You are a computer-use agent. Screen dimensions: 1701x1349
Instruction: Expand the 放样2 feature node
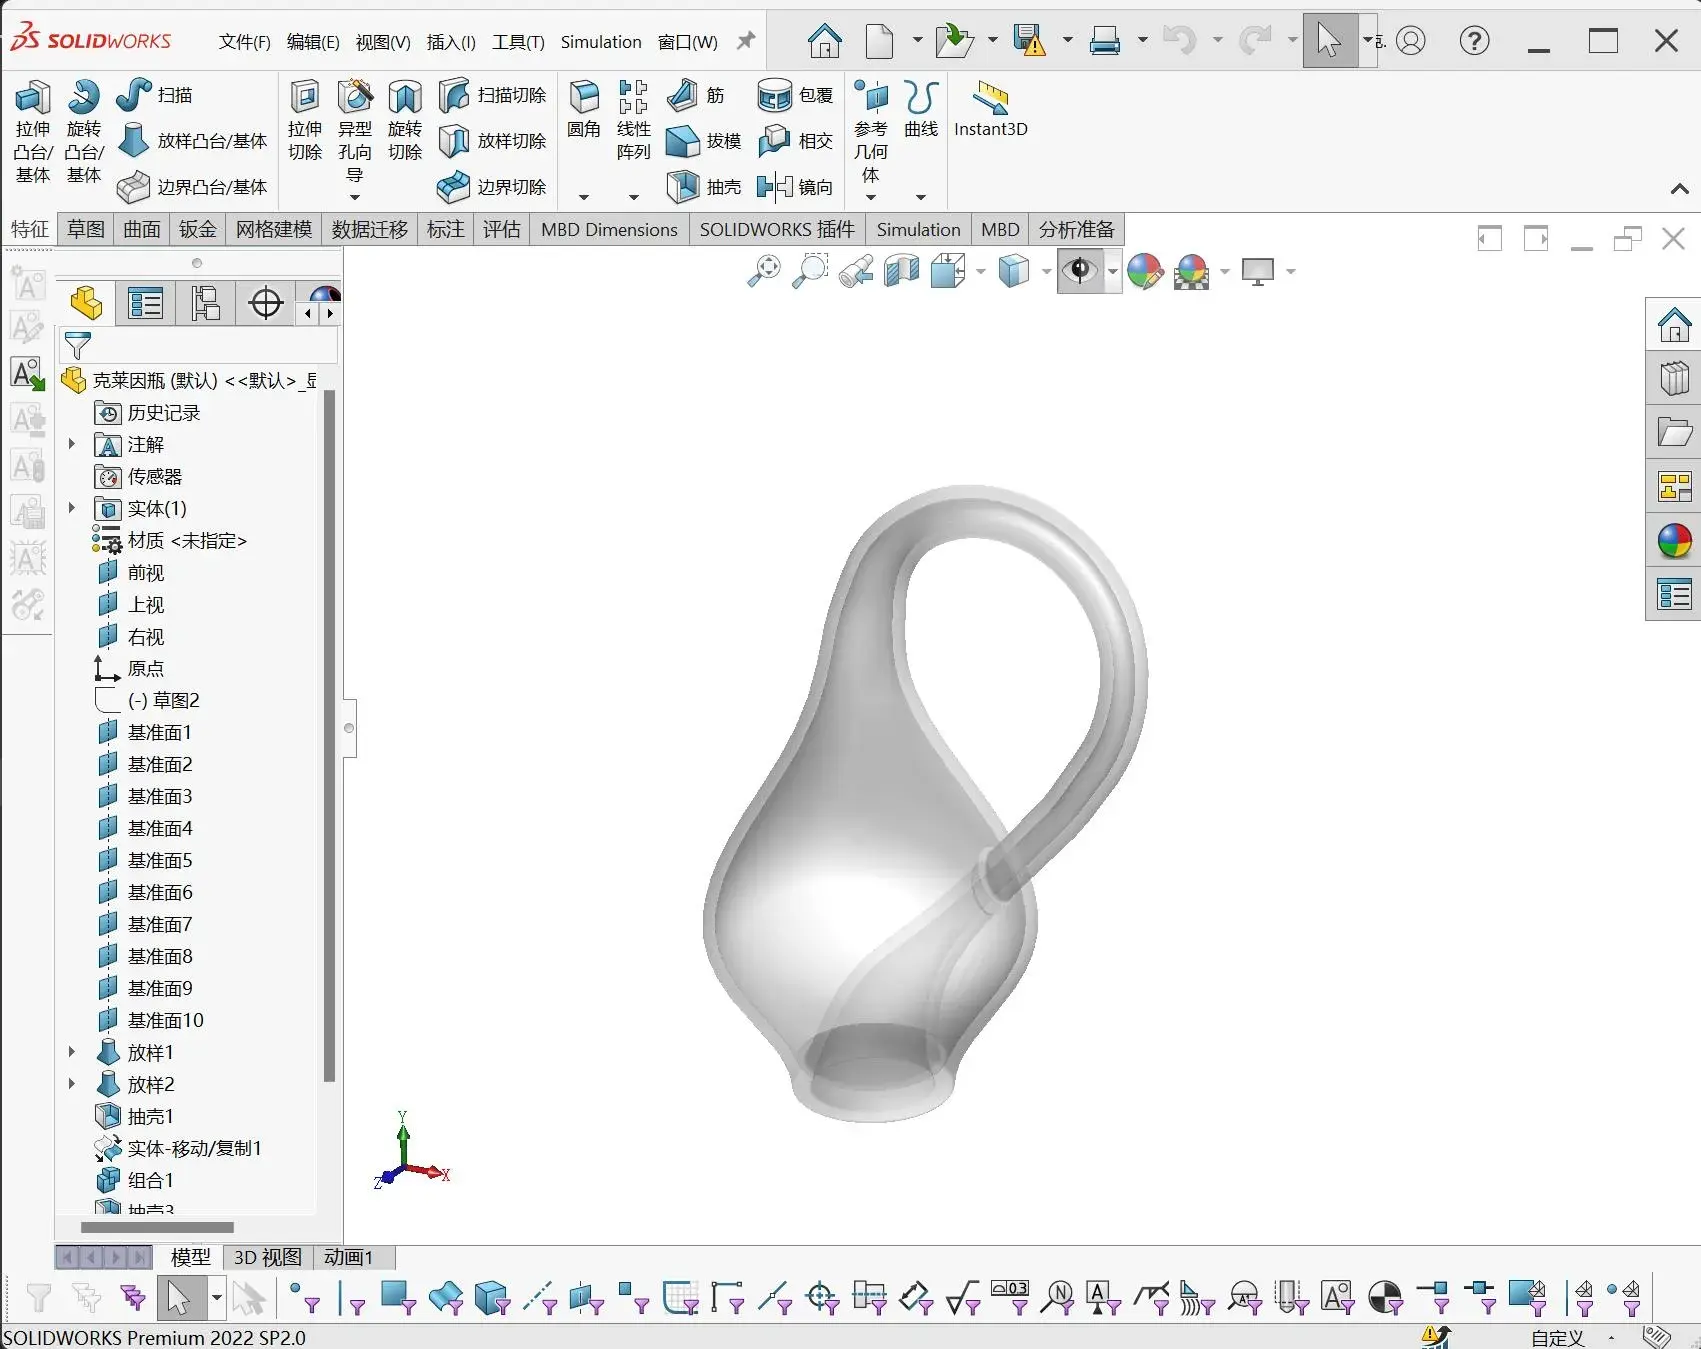pos(72,1084)
